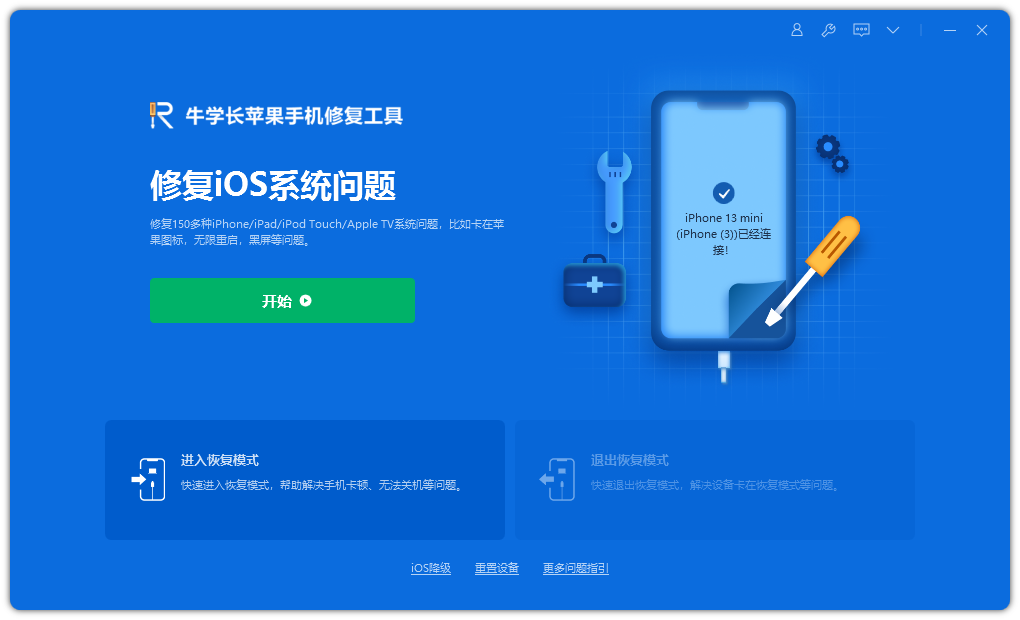Open the iOS降级 link

tap(431, 568)
